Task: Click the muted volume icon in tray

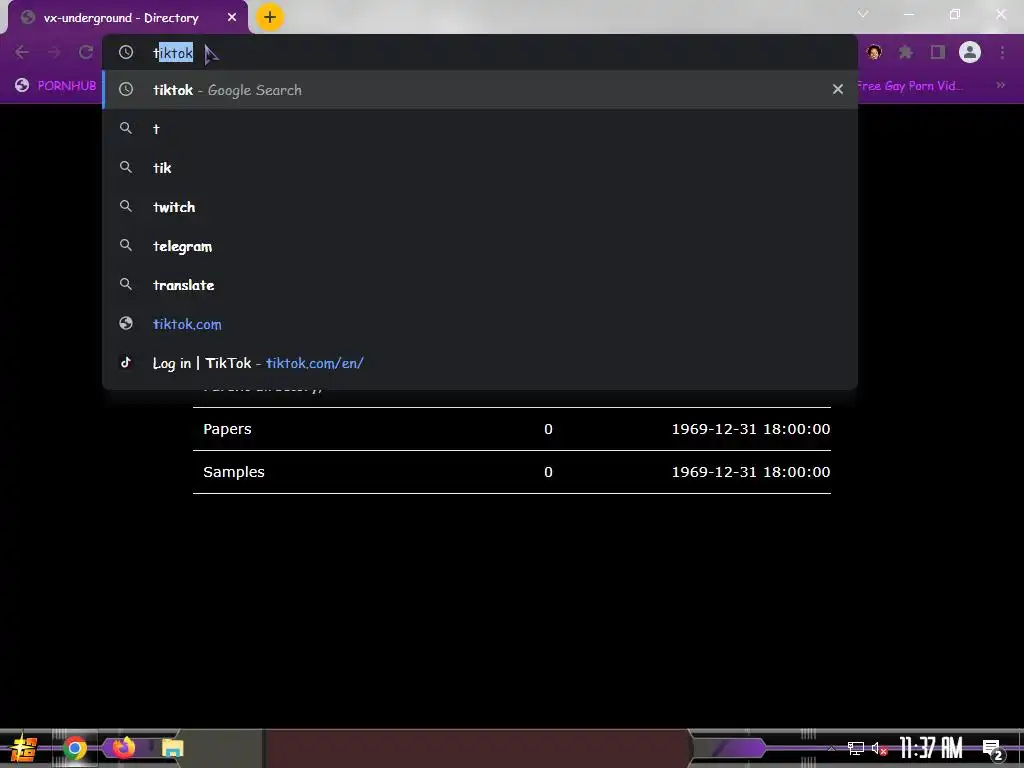Action: pyautogui.click(x=879, y=748)
